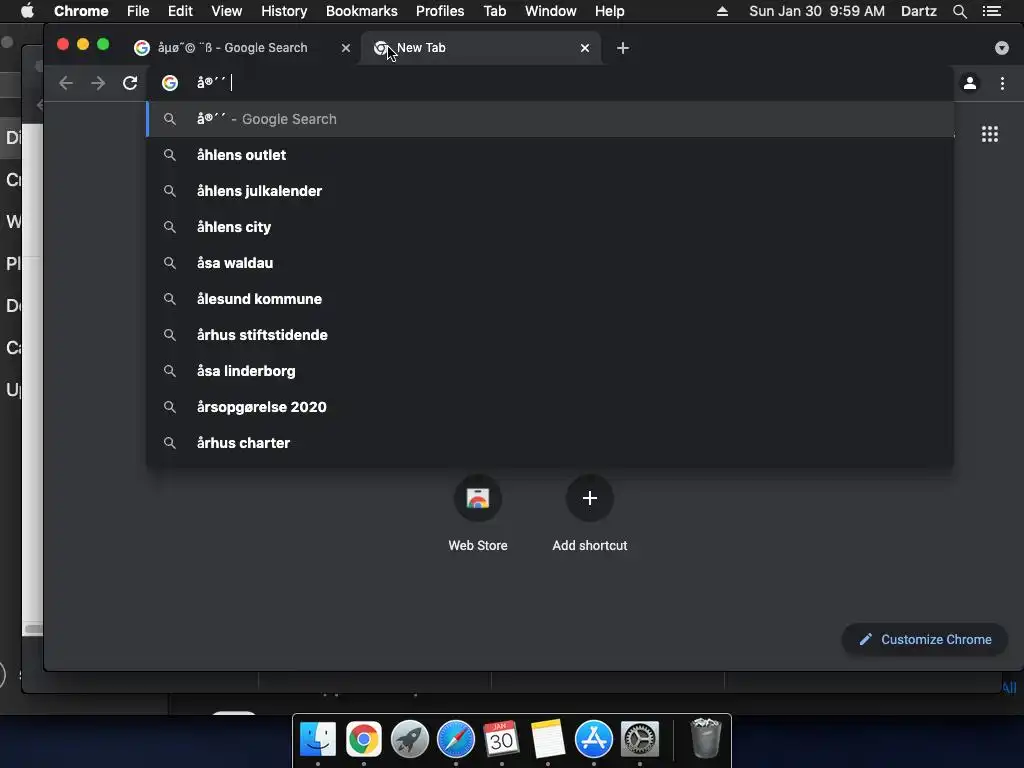Click the eject icon in the menu bar

pos(722,11)
